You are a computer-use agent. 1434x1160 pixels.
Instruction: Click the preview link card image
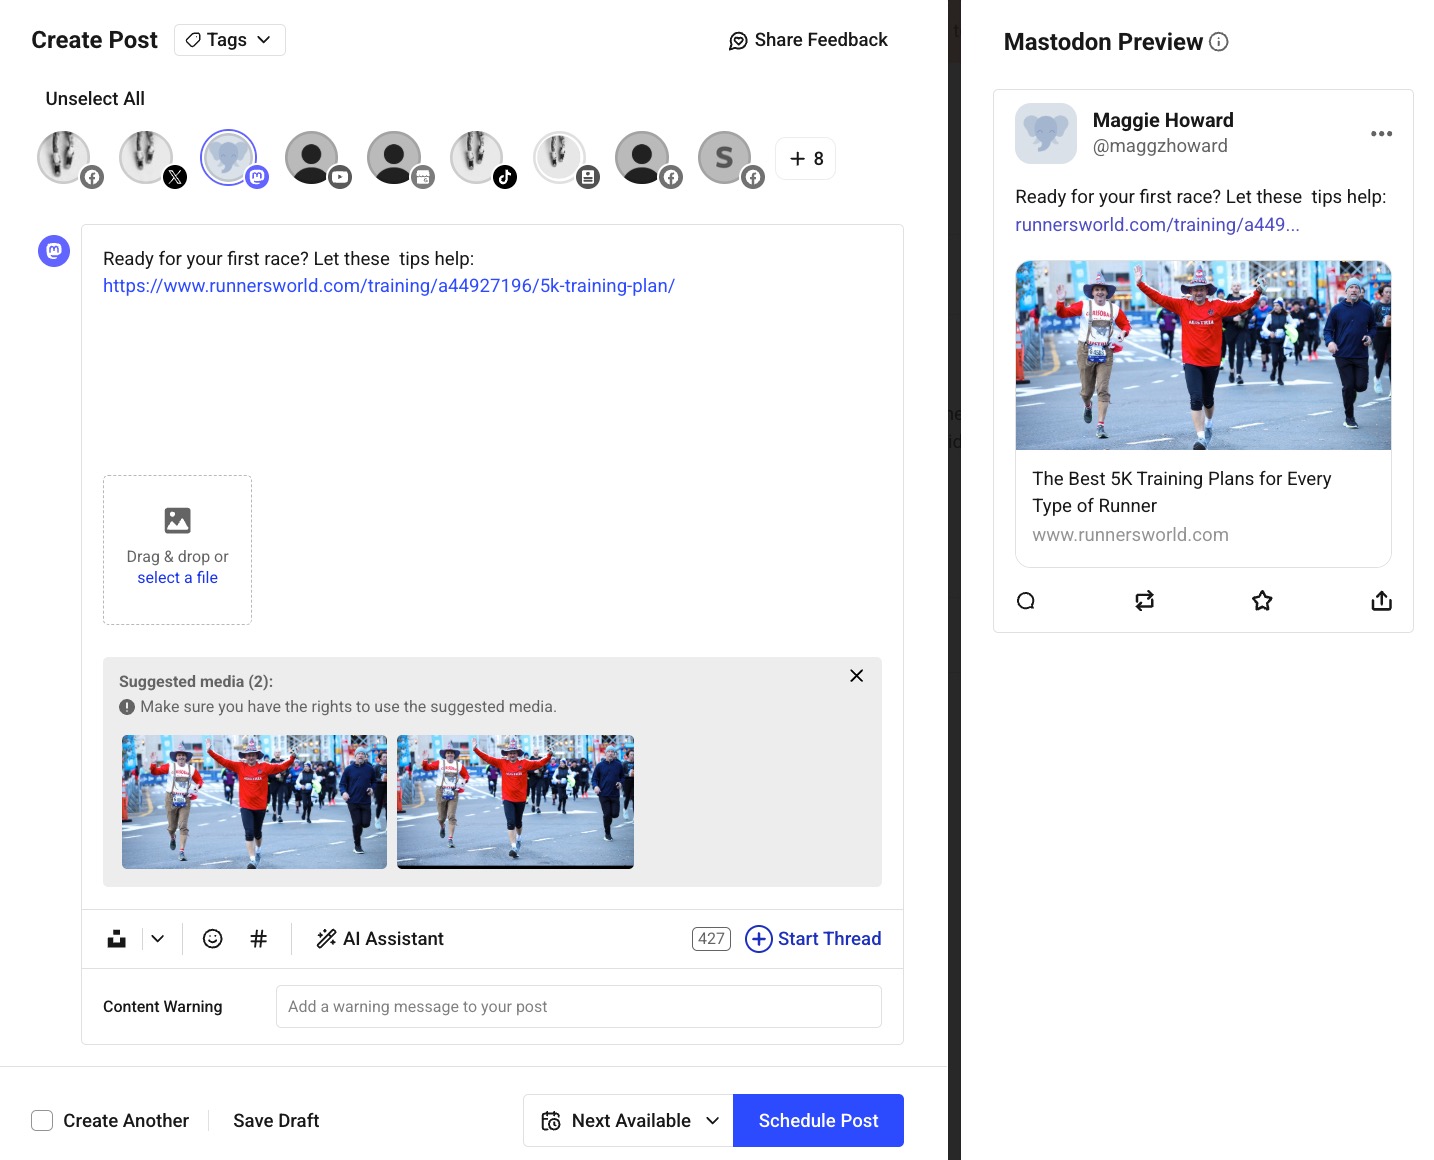tap(1203, 355)
